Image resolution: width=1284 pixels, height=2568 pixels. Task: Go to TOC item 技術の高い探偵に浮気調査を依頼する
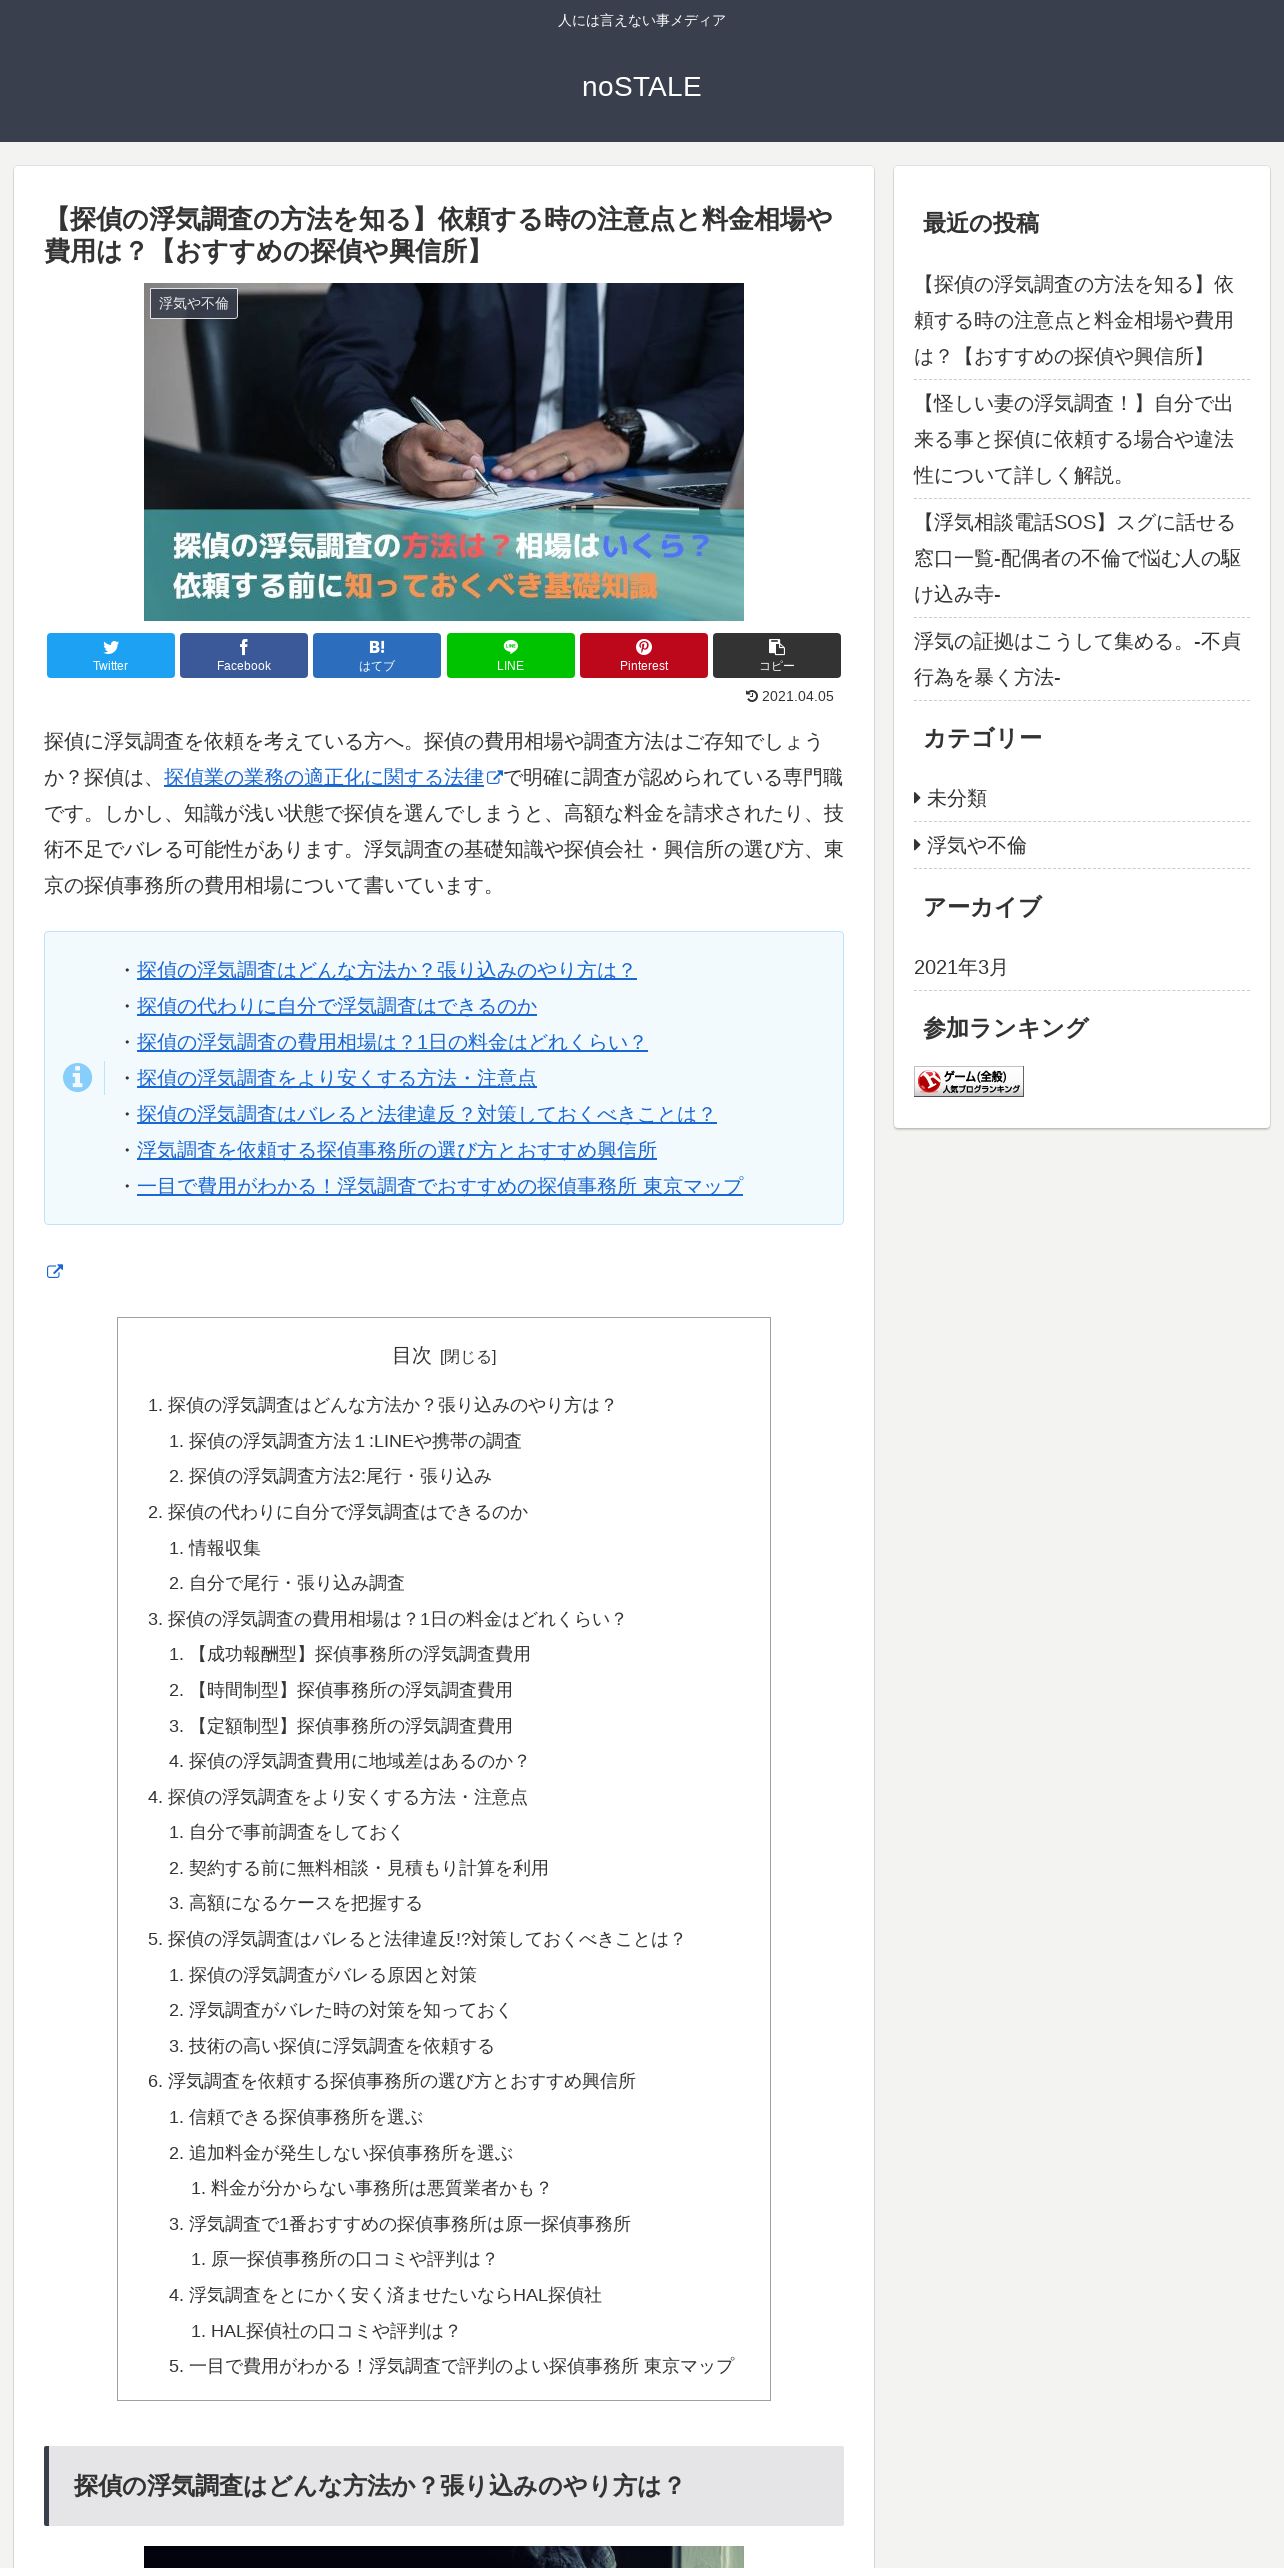coord(342,2046)
